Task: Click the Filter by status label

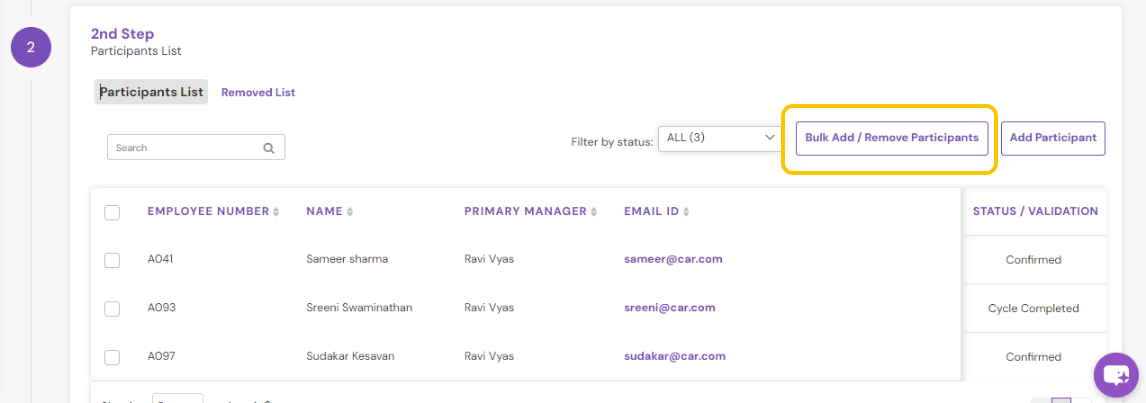Action: click(x=612, y=143)
